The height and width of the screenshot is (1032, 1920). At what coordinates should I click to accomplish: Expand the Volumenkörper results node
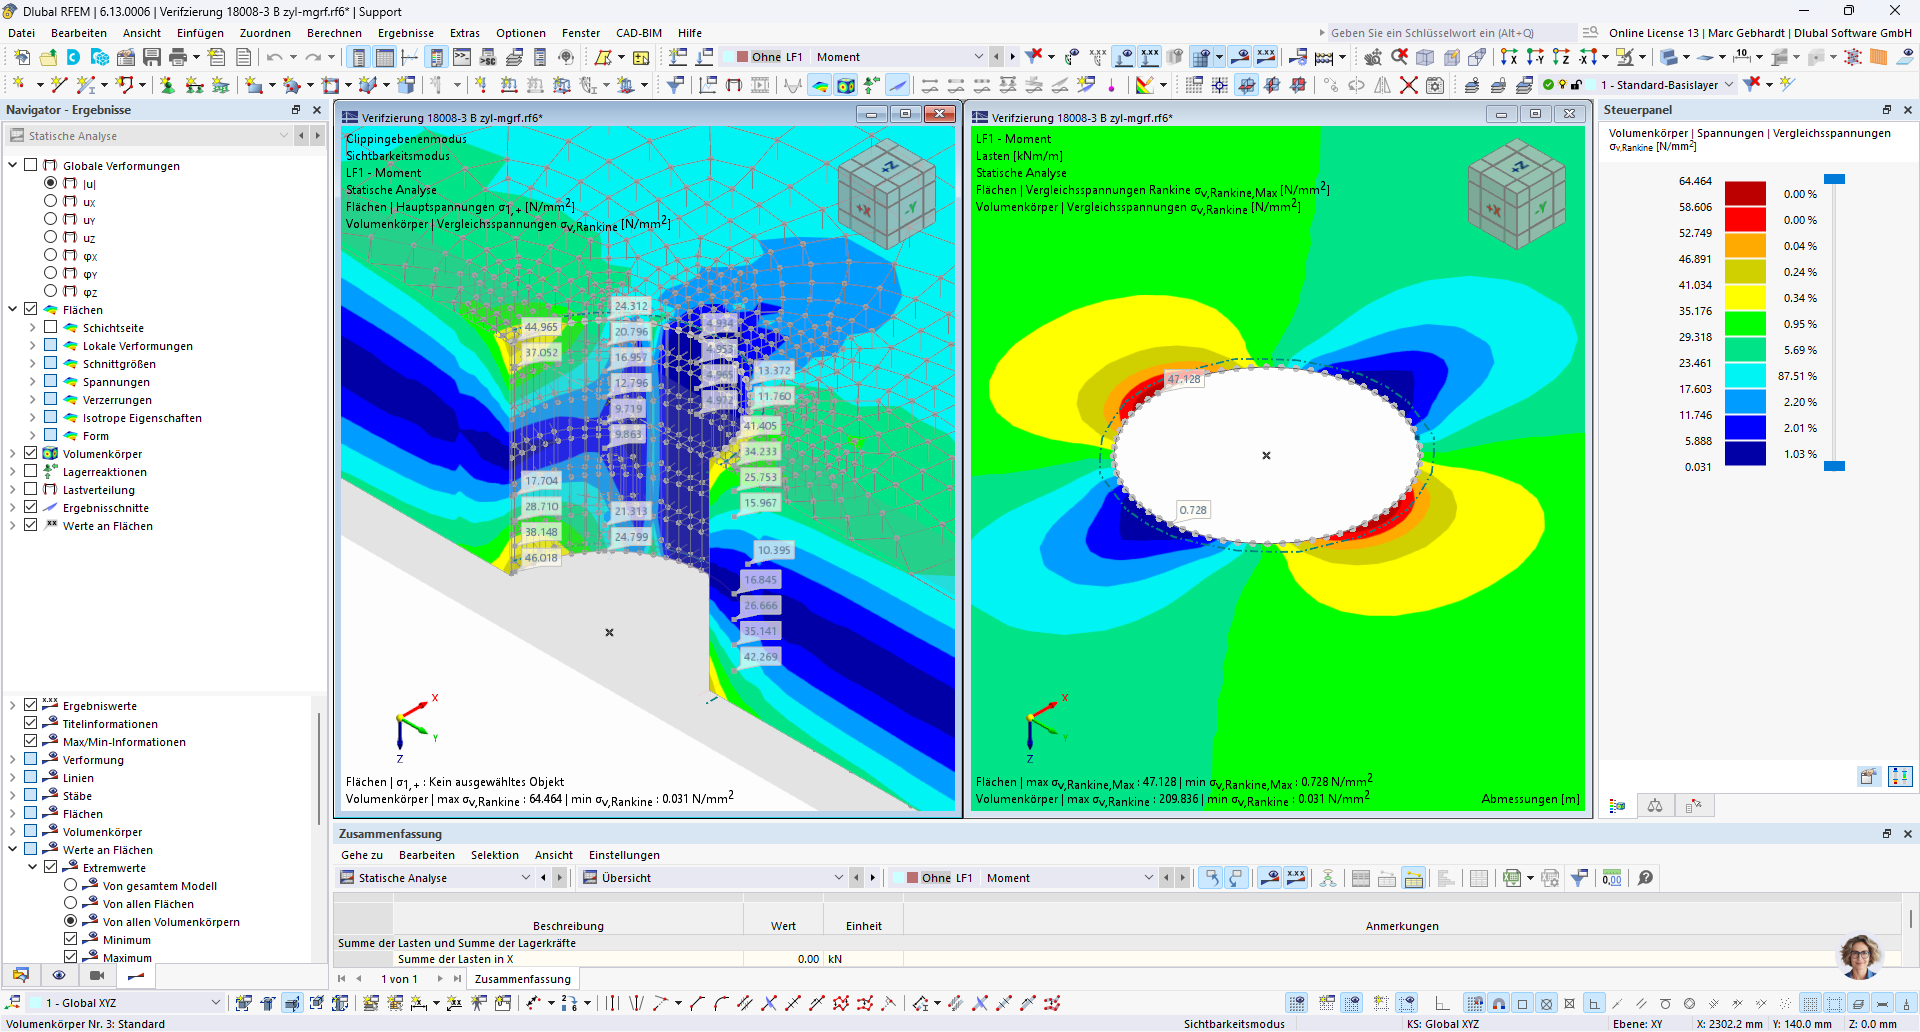click(x=13, y=454)
